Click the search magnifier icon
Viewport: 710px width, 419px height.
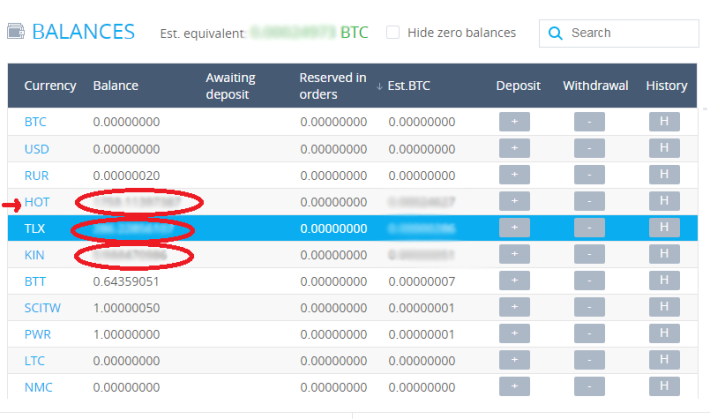pyautogui.click(x=555, y=33)
